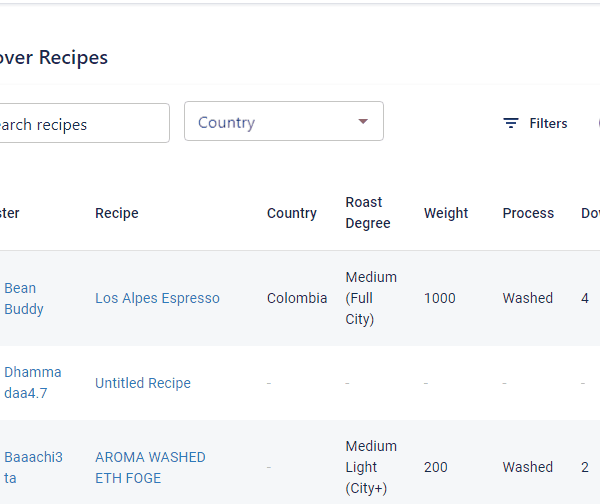View the Dhamma daa4.7 roaster link
600x504 pixels.
32,382
